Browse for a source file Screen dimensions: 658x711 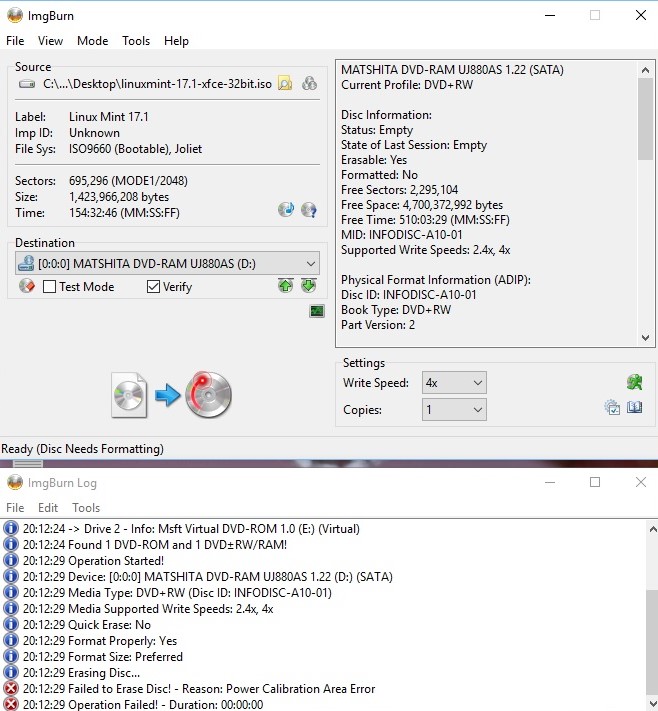285,83
